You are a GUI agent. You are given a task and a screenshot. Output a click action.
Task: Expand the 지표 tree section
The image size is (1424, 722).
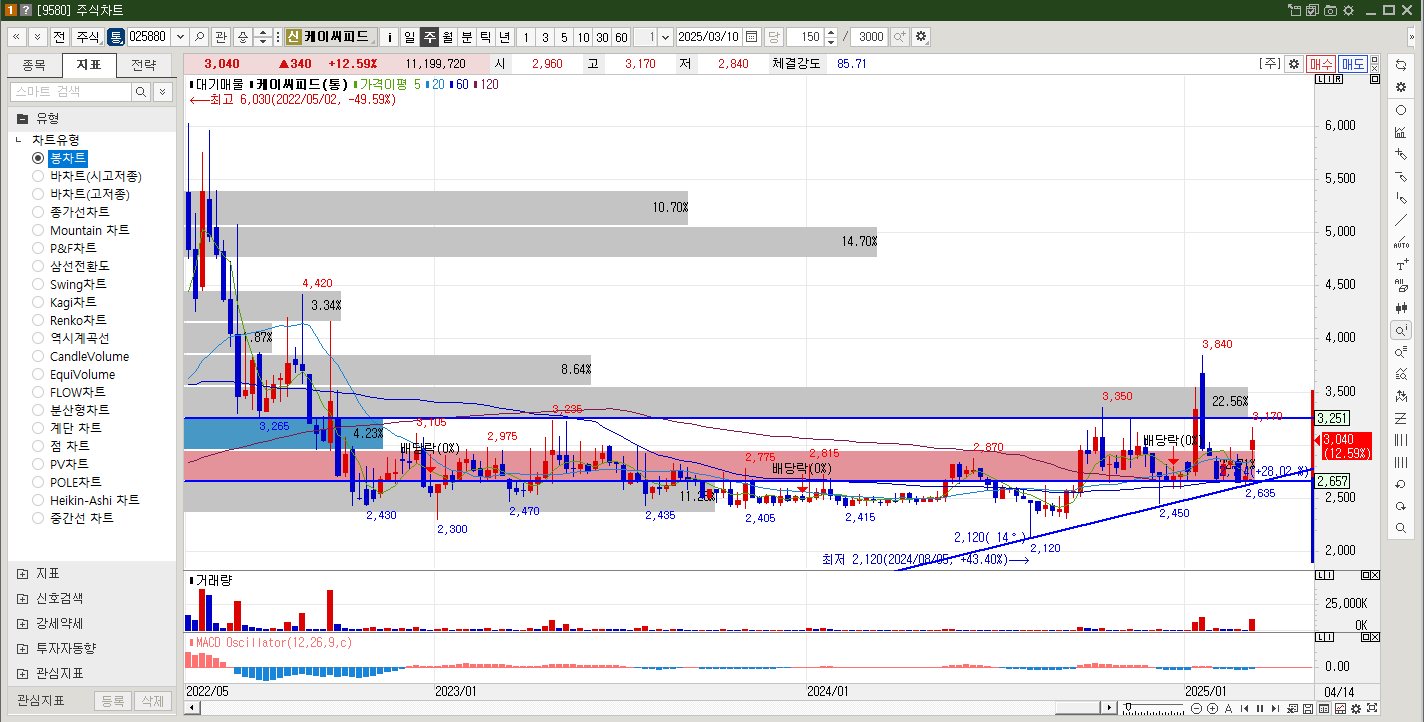[x=22, y=574]
